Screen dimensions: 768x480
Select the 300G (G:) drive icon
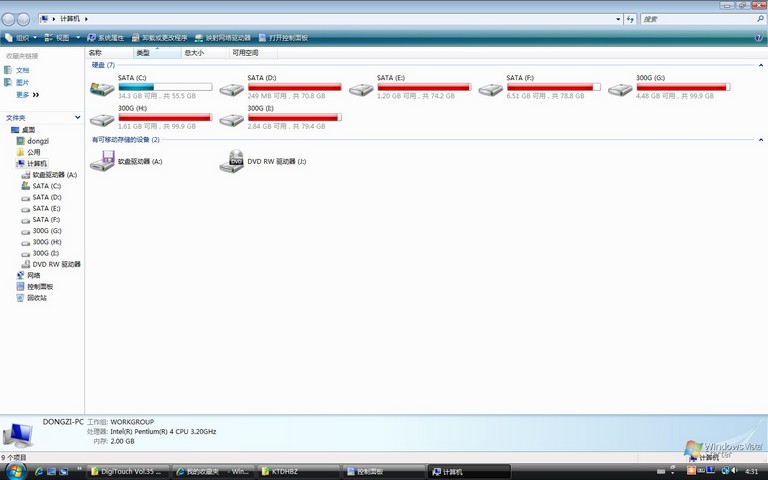[621, 89]
